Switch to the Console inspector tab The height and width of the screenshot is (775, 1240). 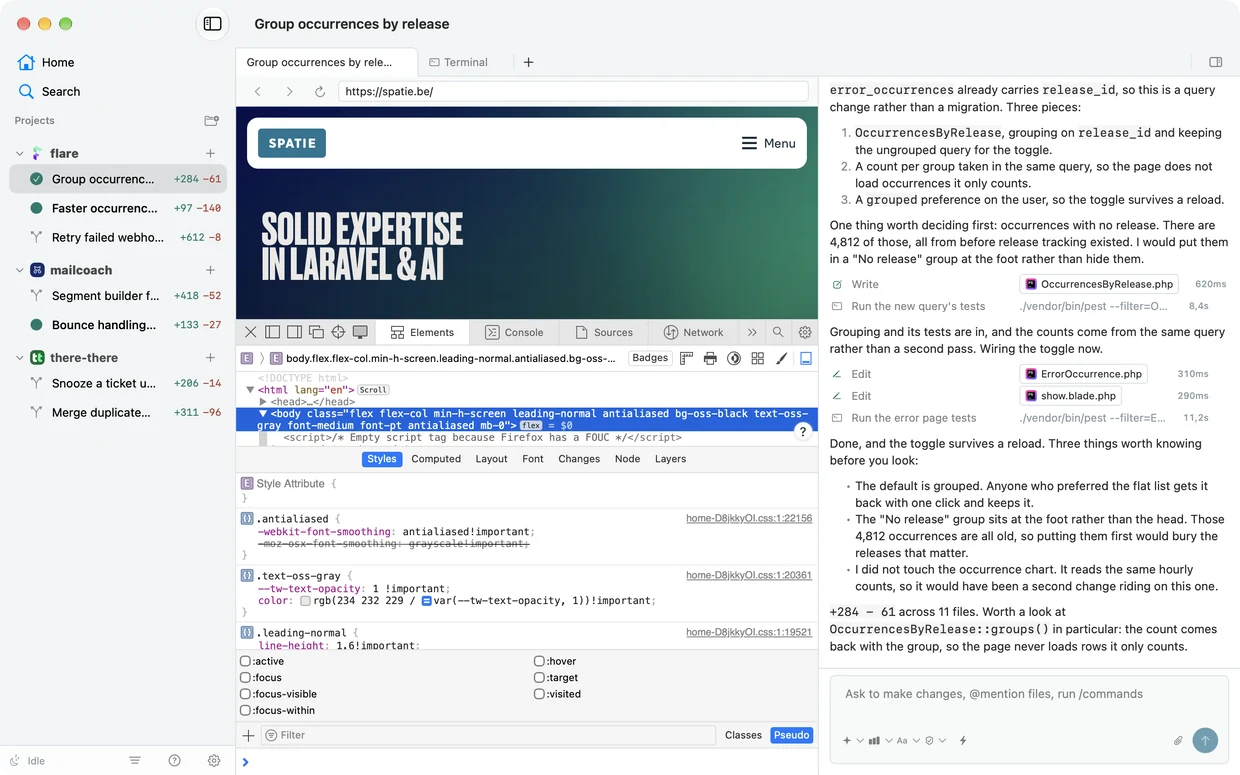coord(514,332)
